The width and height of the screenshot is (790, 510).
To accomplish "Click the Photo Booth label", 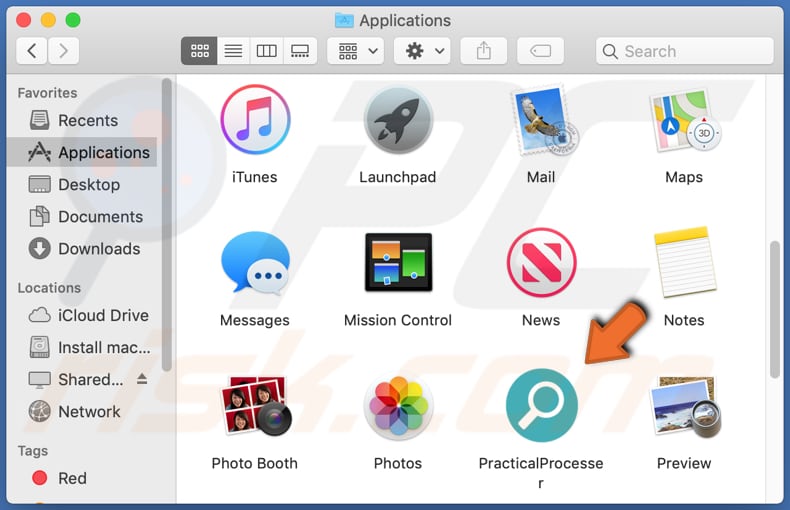I will (x=254, y=464).
